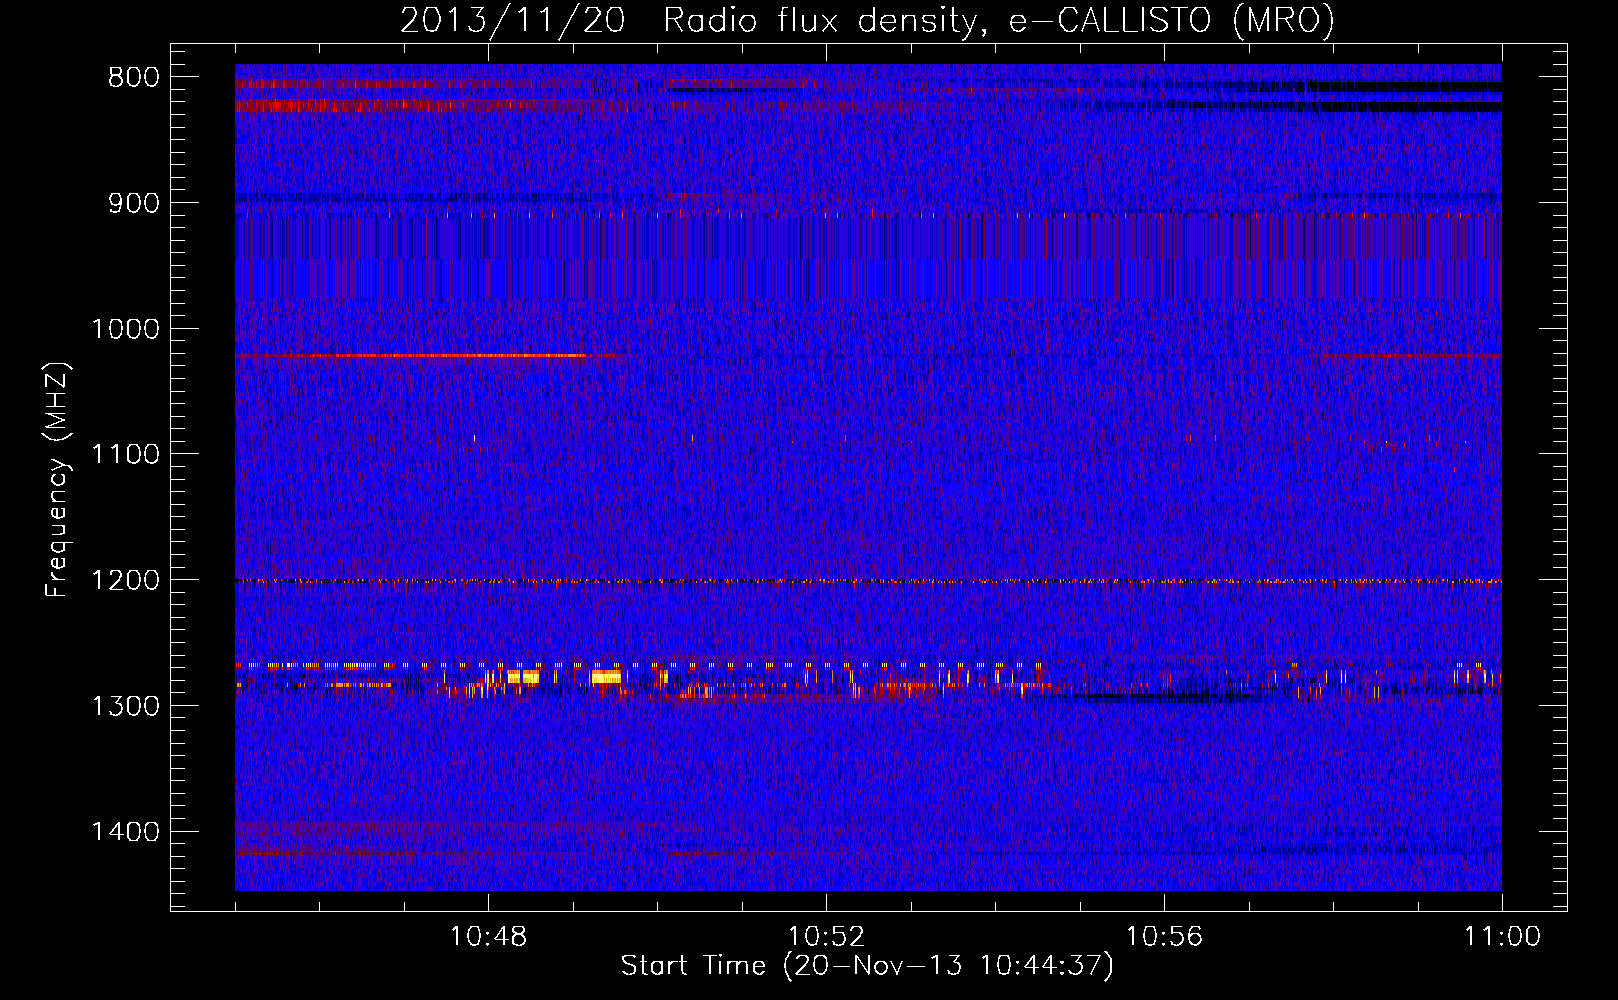
Task: Click the 10:56 time axis label
Action: tap(1164, 937)
